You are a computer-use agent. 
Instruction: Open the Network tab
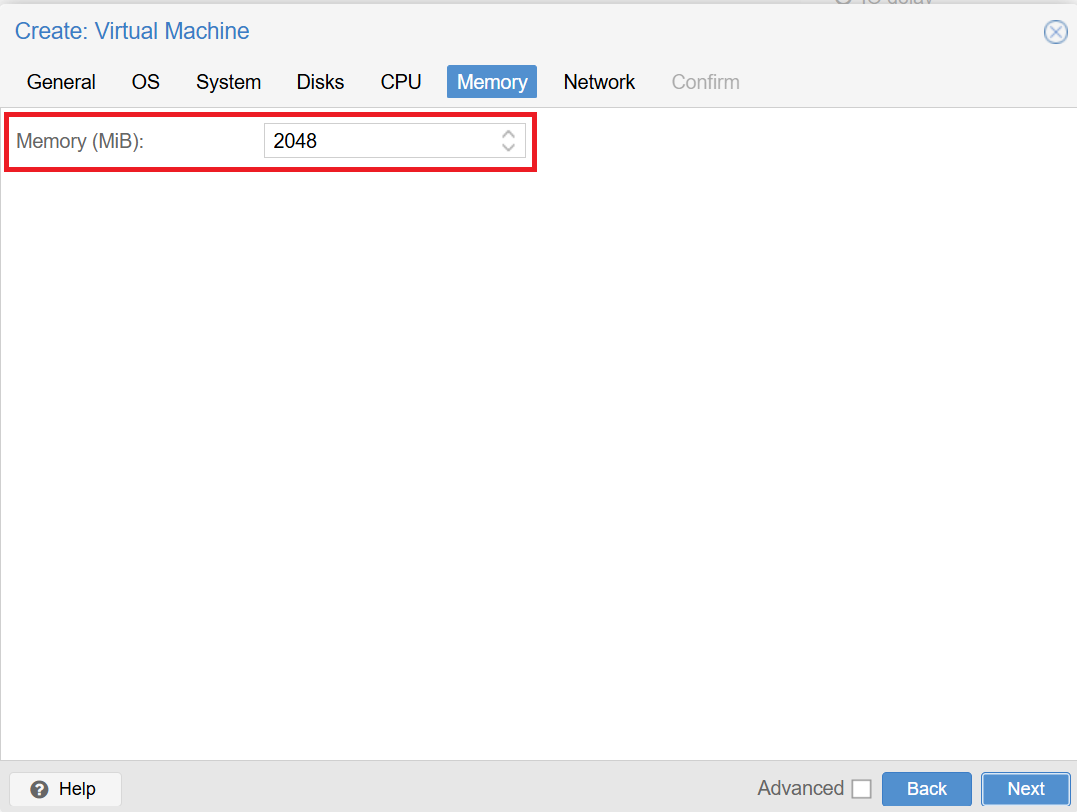coord(599,82)
